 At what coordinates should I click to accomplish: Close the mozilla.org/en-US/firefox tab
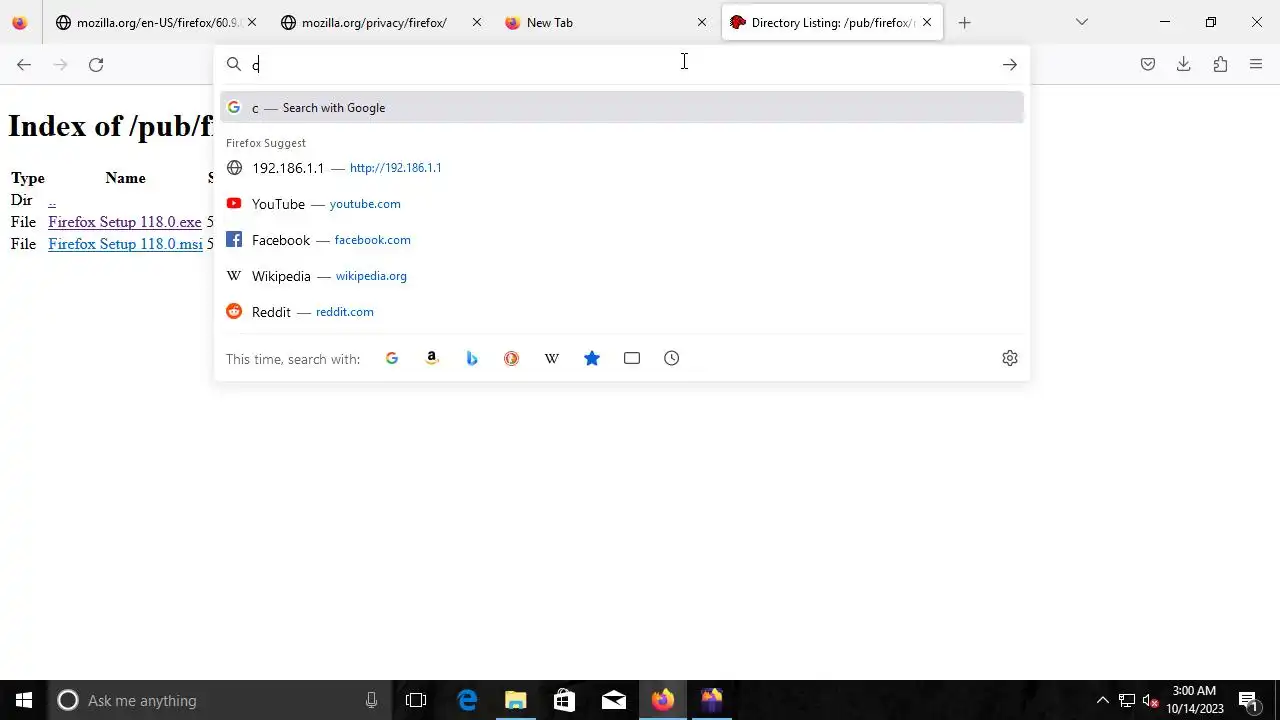click(251, 22)
